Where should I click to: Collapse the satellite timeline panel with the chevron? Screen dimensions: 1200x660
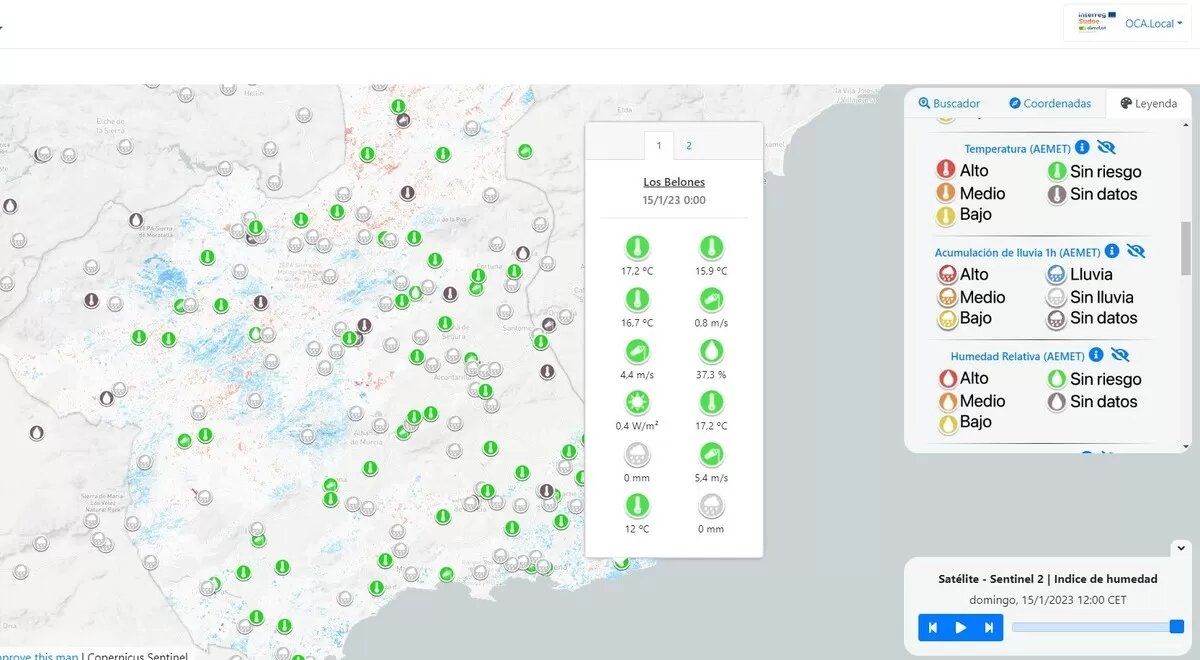1180,548
